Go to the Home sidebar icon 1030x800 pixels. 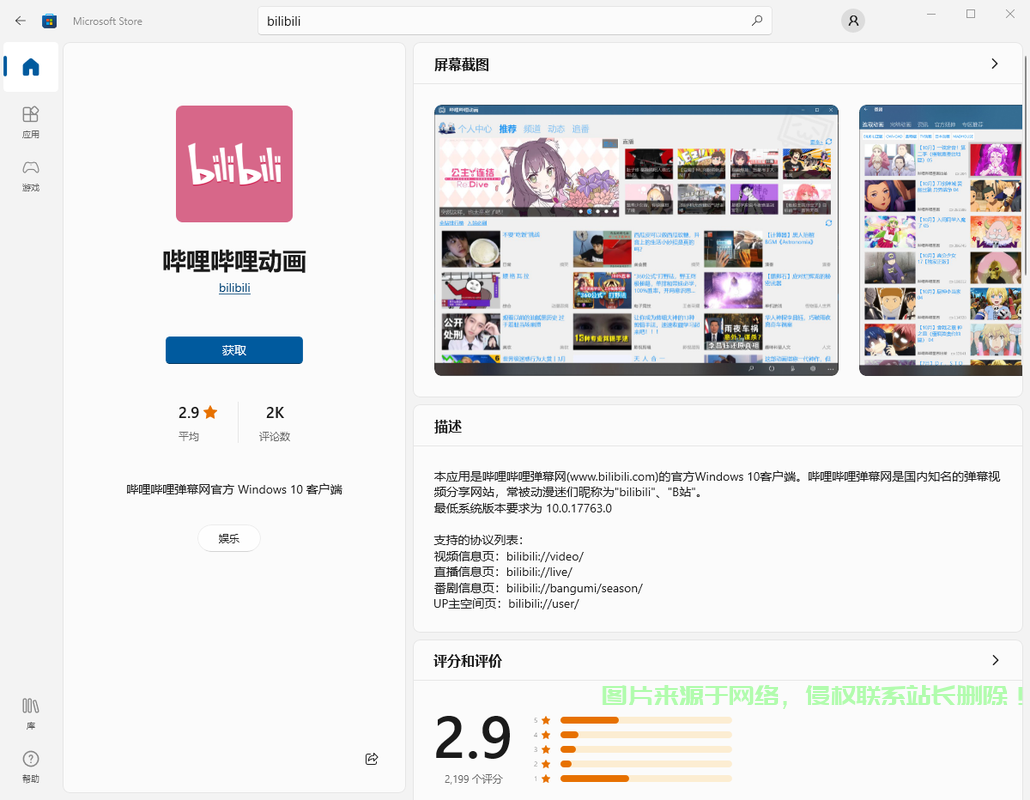(x=30, y=67)
